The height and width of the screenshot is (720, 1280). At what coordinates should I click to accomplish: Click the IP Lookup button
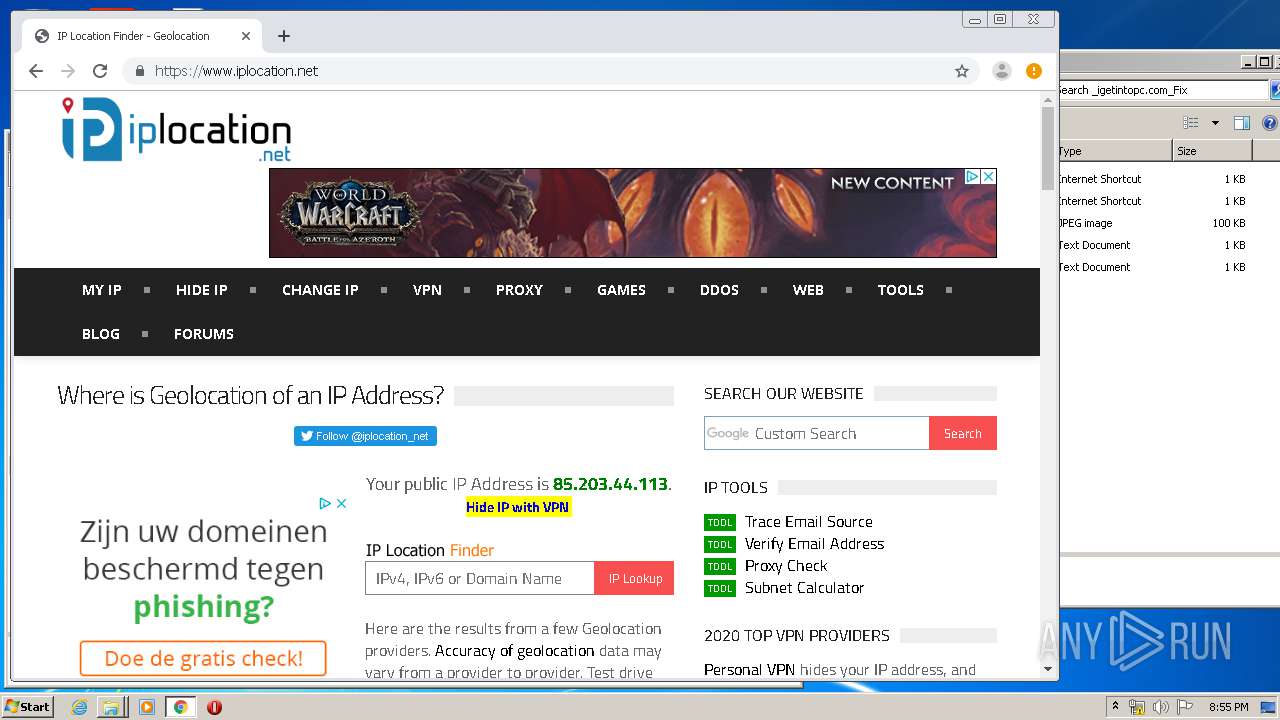pyautogui.click(x=635, y=578)
